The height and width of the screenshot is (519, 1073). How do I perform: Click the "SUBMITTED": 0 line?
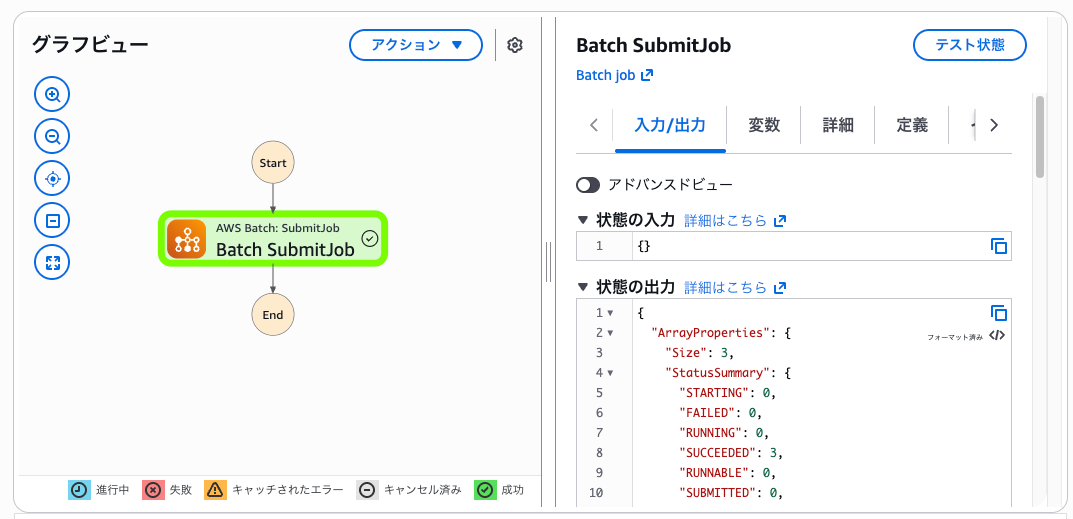point(730,493)
